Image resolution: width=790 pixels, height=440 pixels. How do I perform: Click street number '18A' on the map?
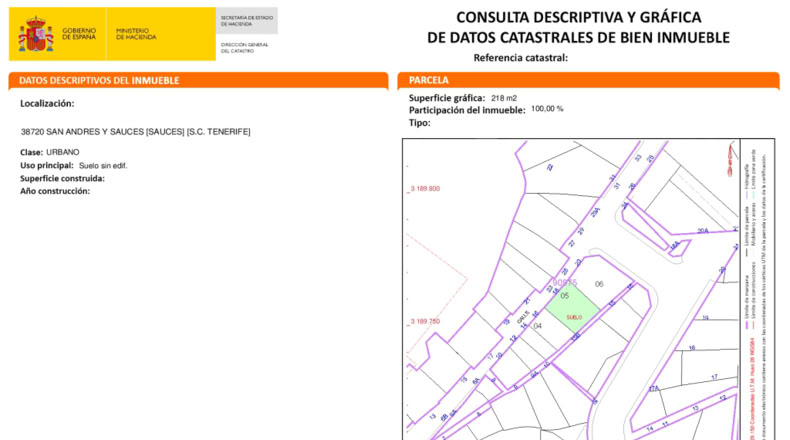675,246
